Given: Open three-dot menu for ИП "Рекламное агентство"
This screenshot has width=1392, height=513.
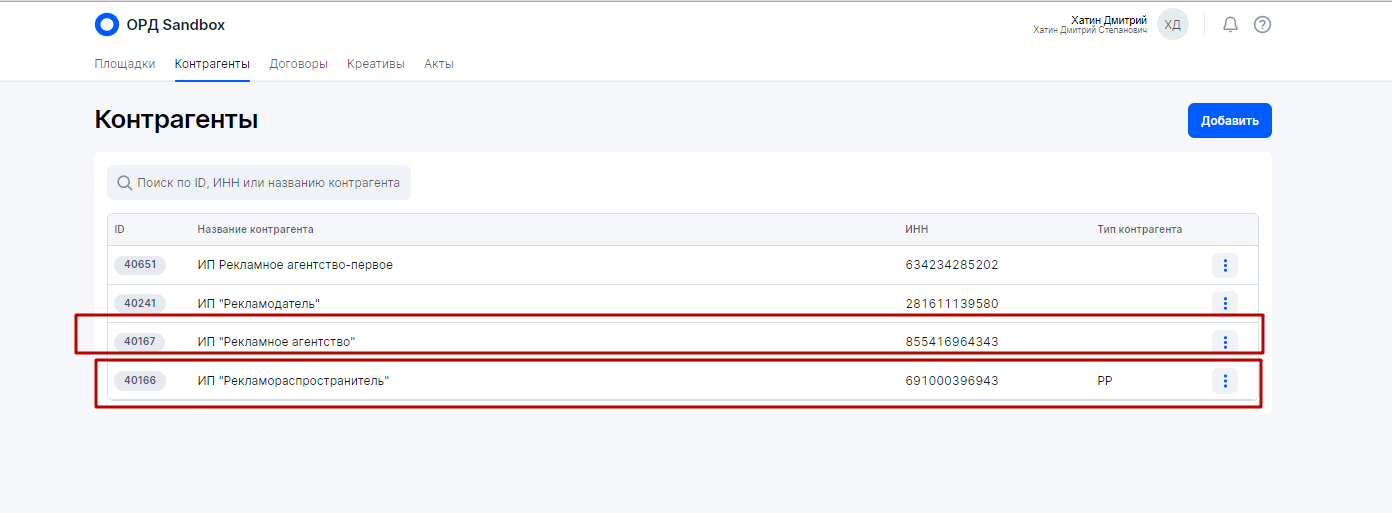Looking at the screenshot, I should [1224, 342].
